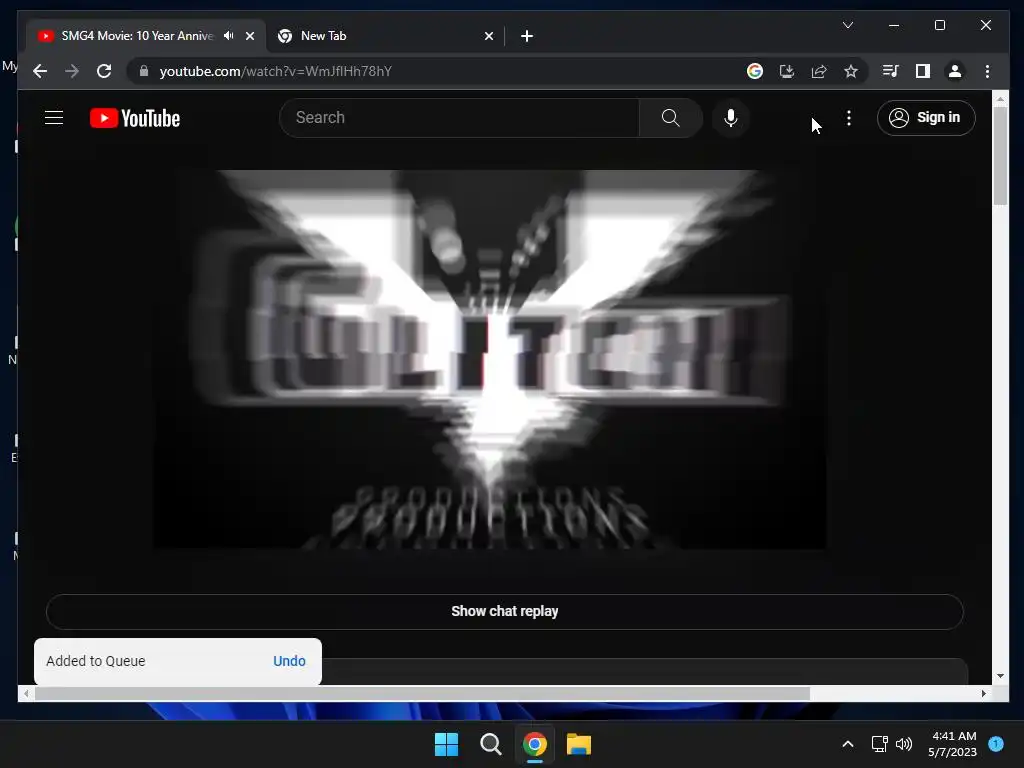Mute the SMG4 Movie tab audio
The image size is (1024, 768).
229,36
